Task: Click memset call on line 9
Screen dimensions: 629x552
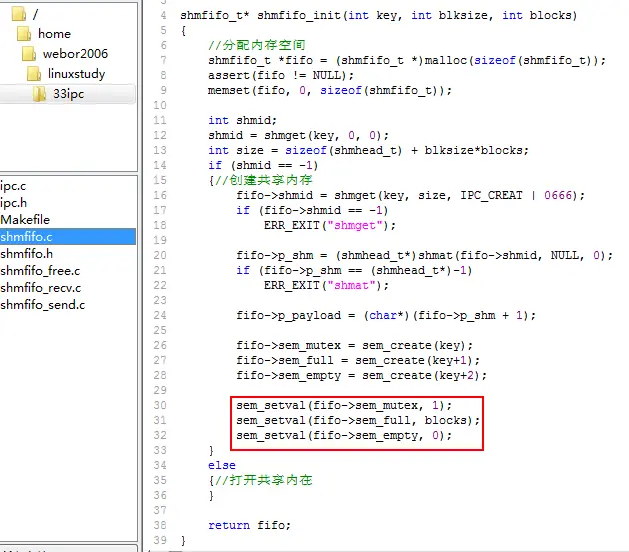Action: (x=330, y=91)
